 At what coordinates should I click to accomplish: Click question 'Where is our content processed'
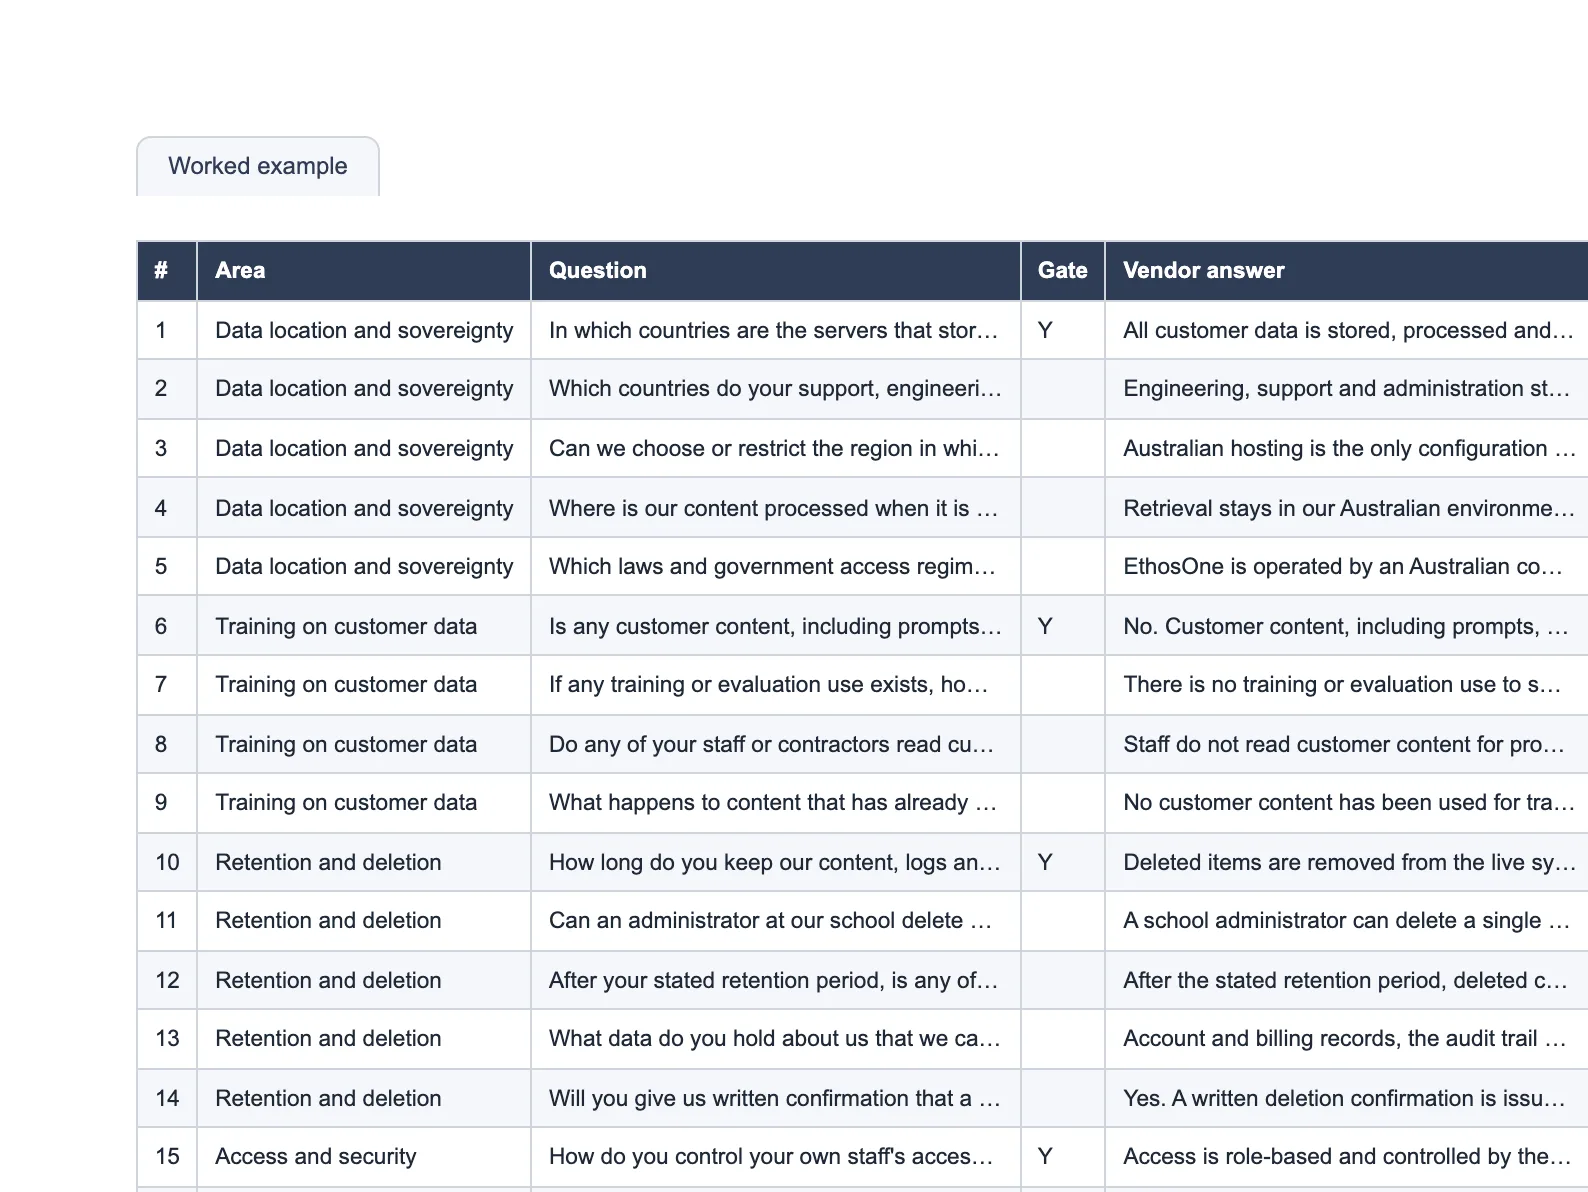tap(776, 508)
